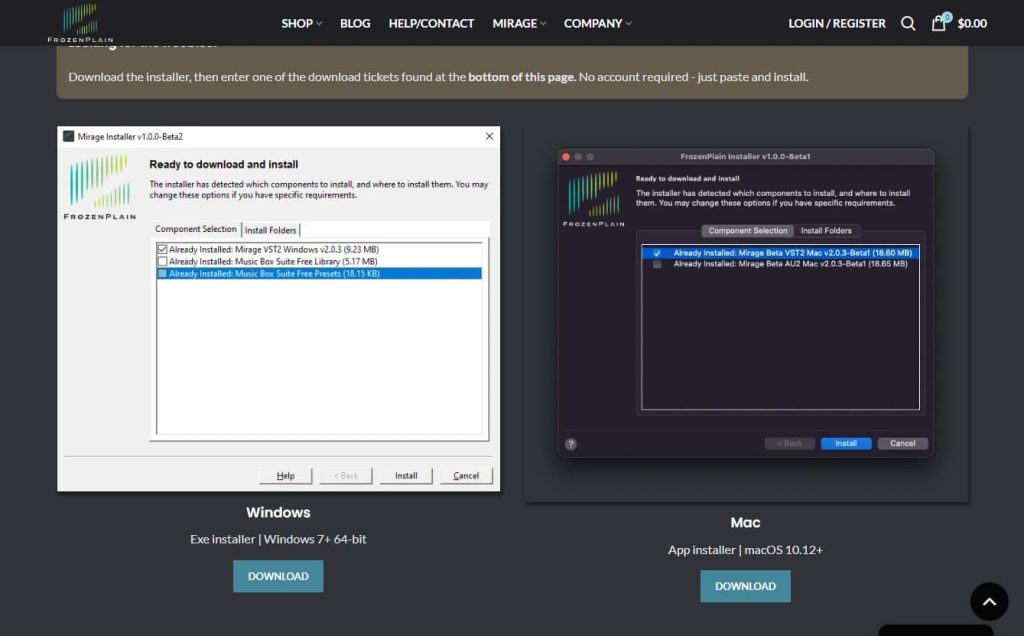This screenshot has height=636, width=1024.
Task: Expand the COMPANY dropdown menu
Action: (597, 23)
